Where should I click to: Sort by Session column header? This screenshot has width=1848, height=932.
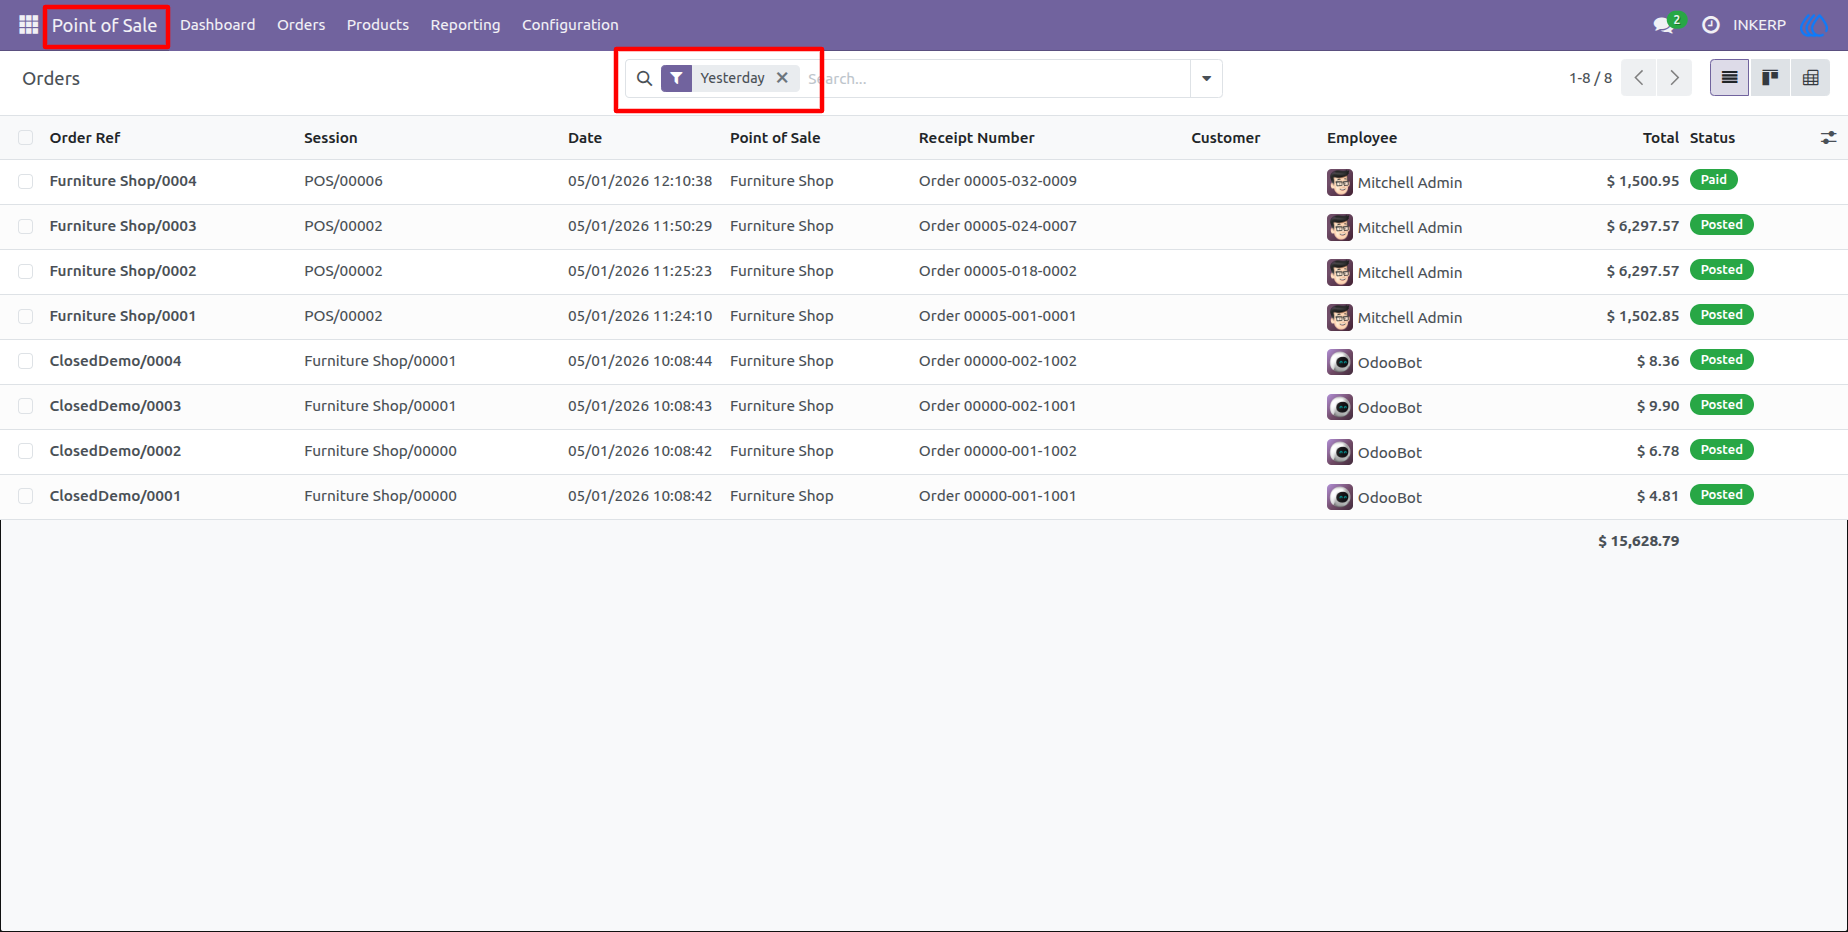click(331, 138)
